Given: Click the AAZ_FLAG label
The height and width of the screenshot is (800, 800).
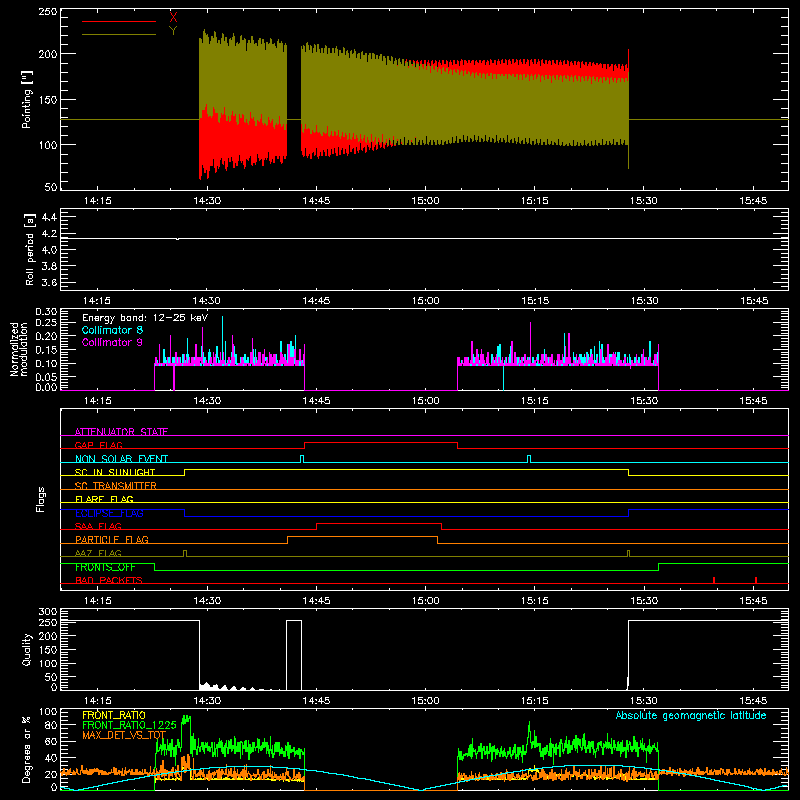Looking at the screenshot, I should click(98, 554).
